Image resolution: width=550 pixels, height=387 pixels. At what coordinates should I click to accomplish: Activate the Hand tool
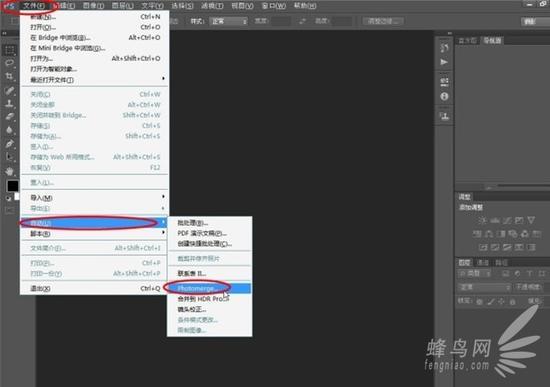[10, 171]
